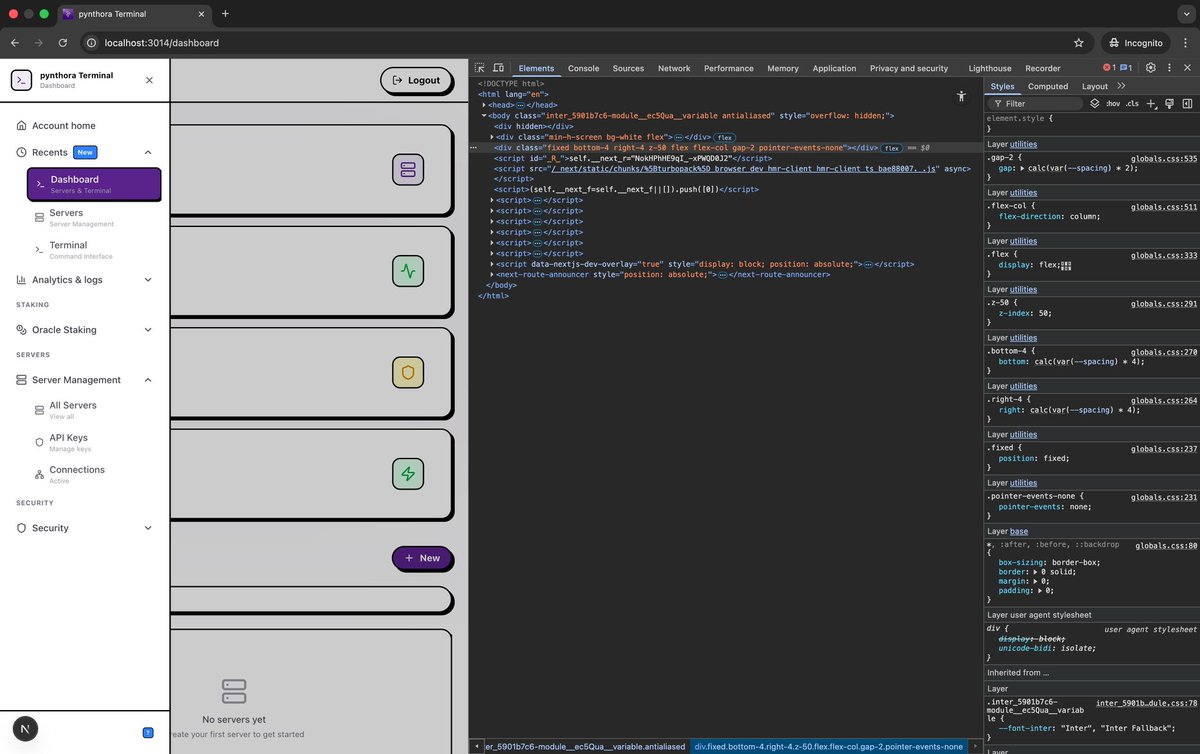Collapse the body element in the DOM tree
Image resolution: width=1200 pixels, height=754 pixels.
pos(484,116)
